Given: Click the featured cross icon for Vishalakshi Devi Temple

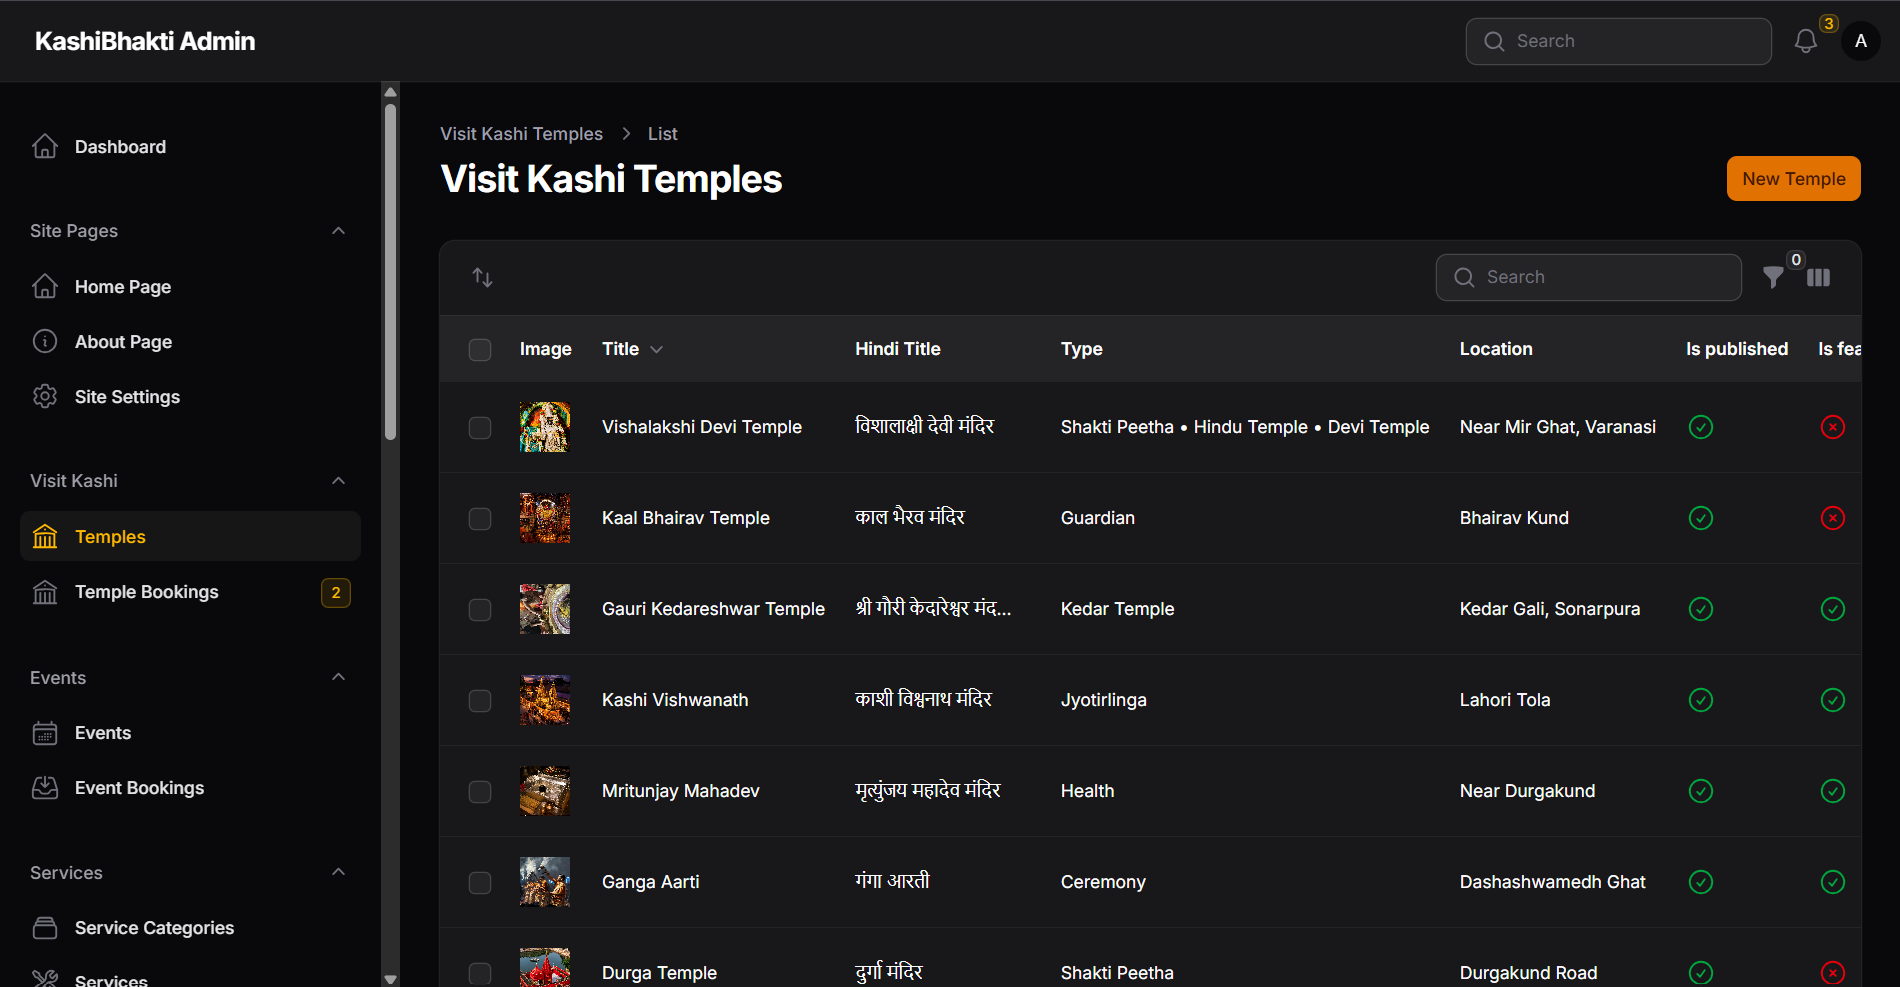Looking at the screenshot, I should [1833, 427].
